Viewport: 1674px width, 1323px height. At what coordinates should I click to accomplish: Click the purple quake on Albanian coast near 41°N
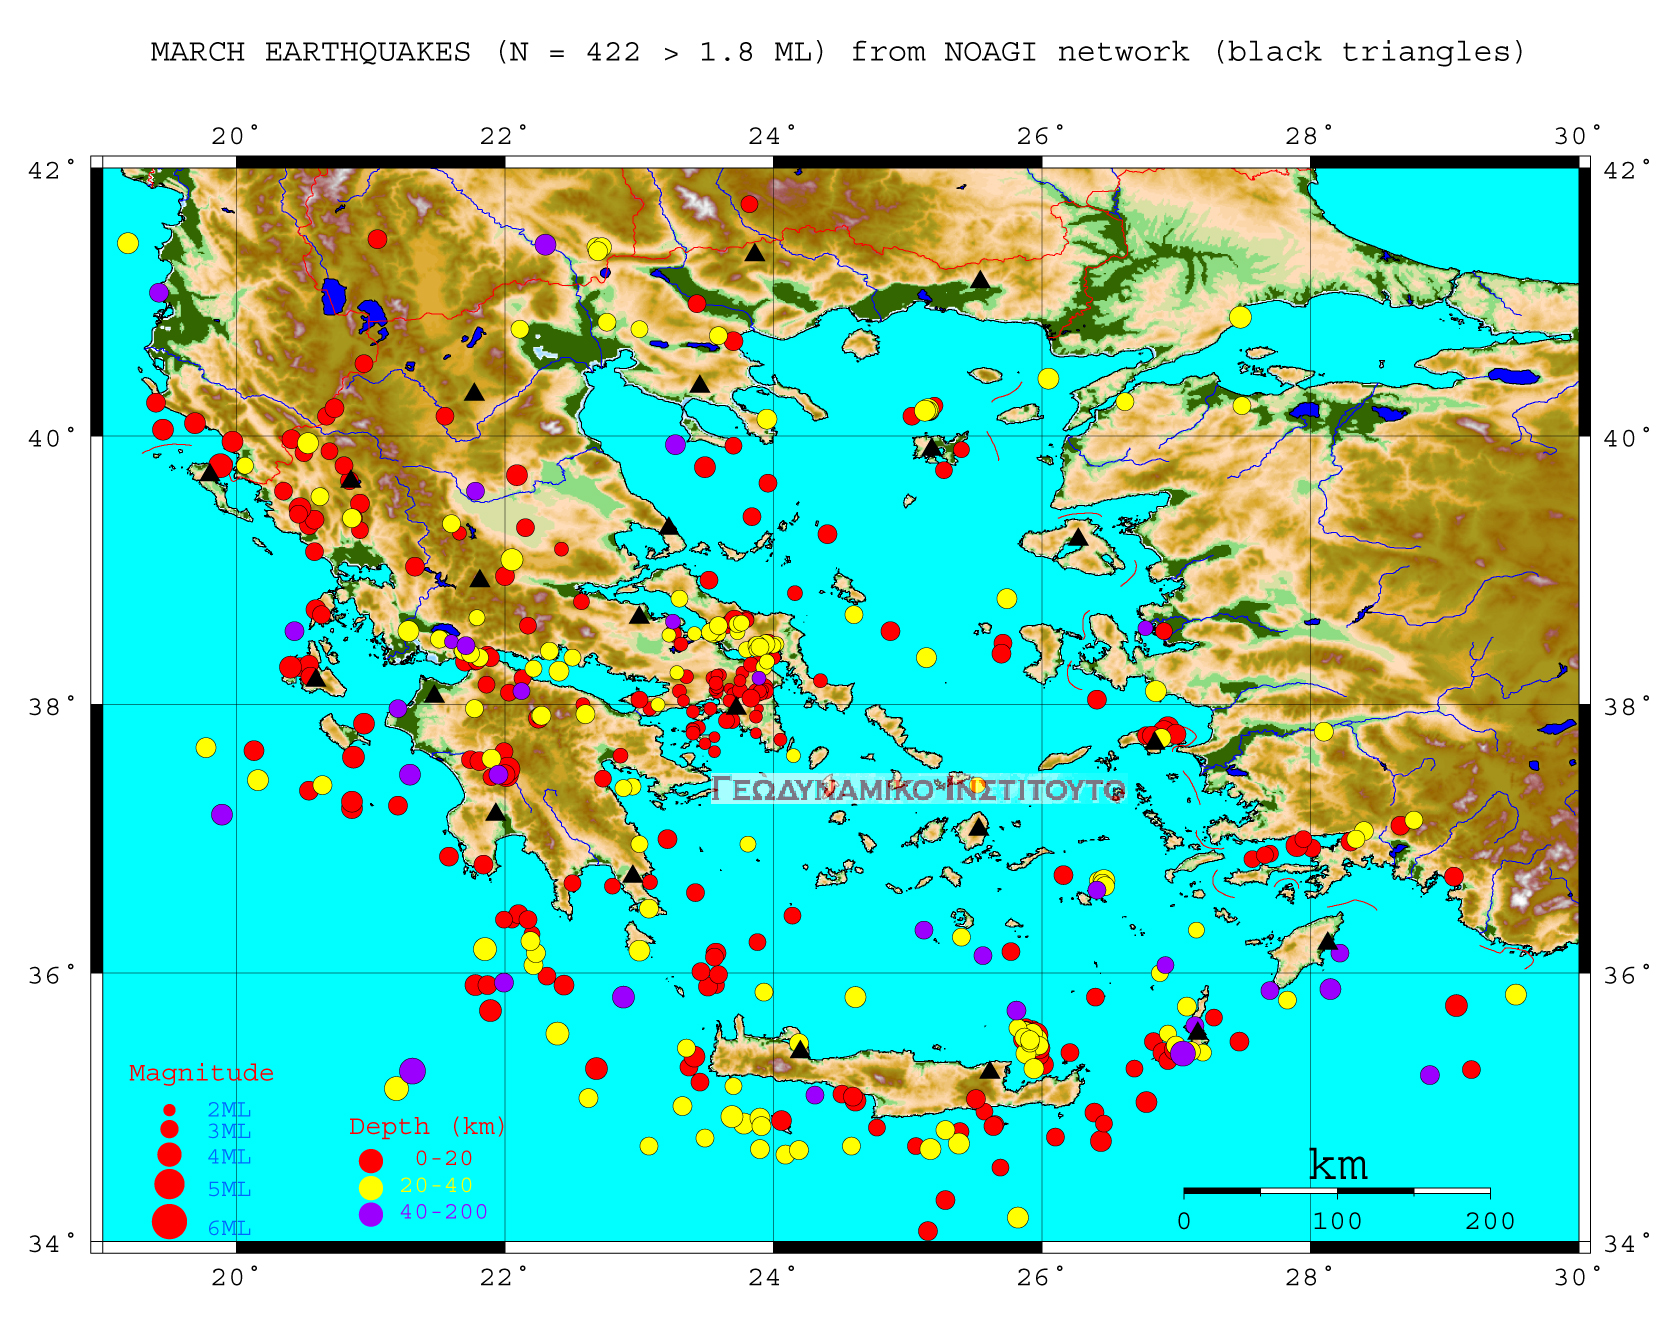pos(159,292)
